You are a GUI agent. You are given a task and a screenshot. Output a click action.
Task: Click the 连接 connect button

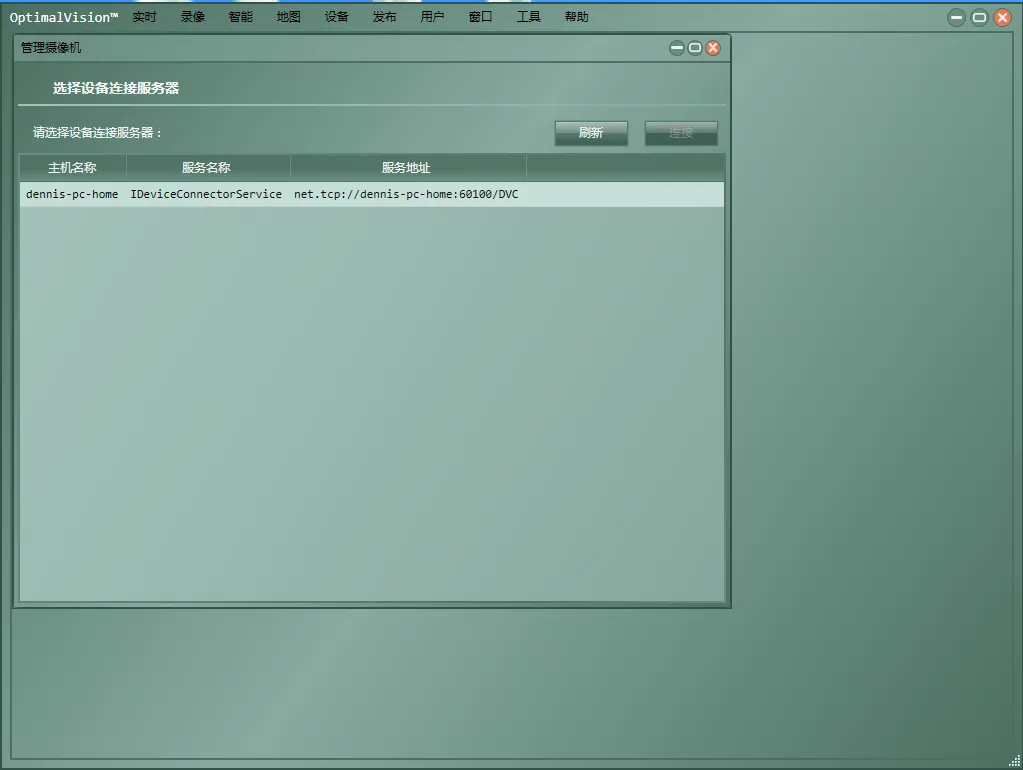click(681, 133)
